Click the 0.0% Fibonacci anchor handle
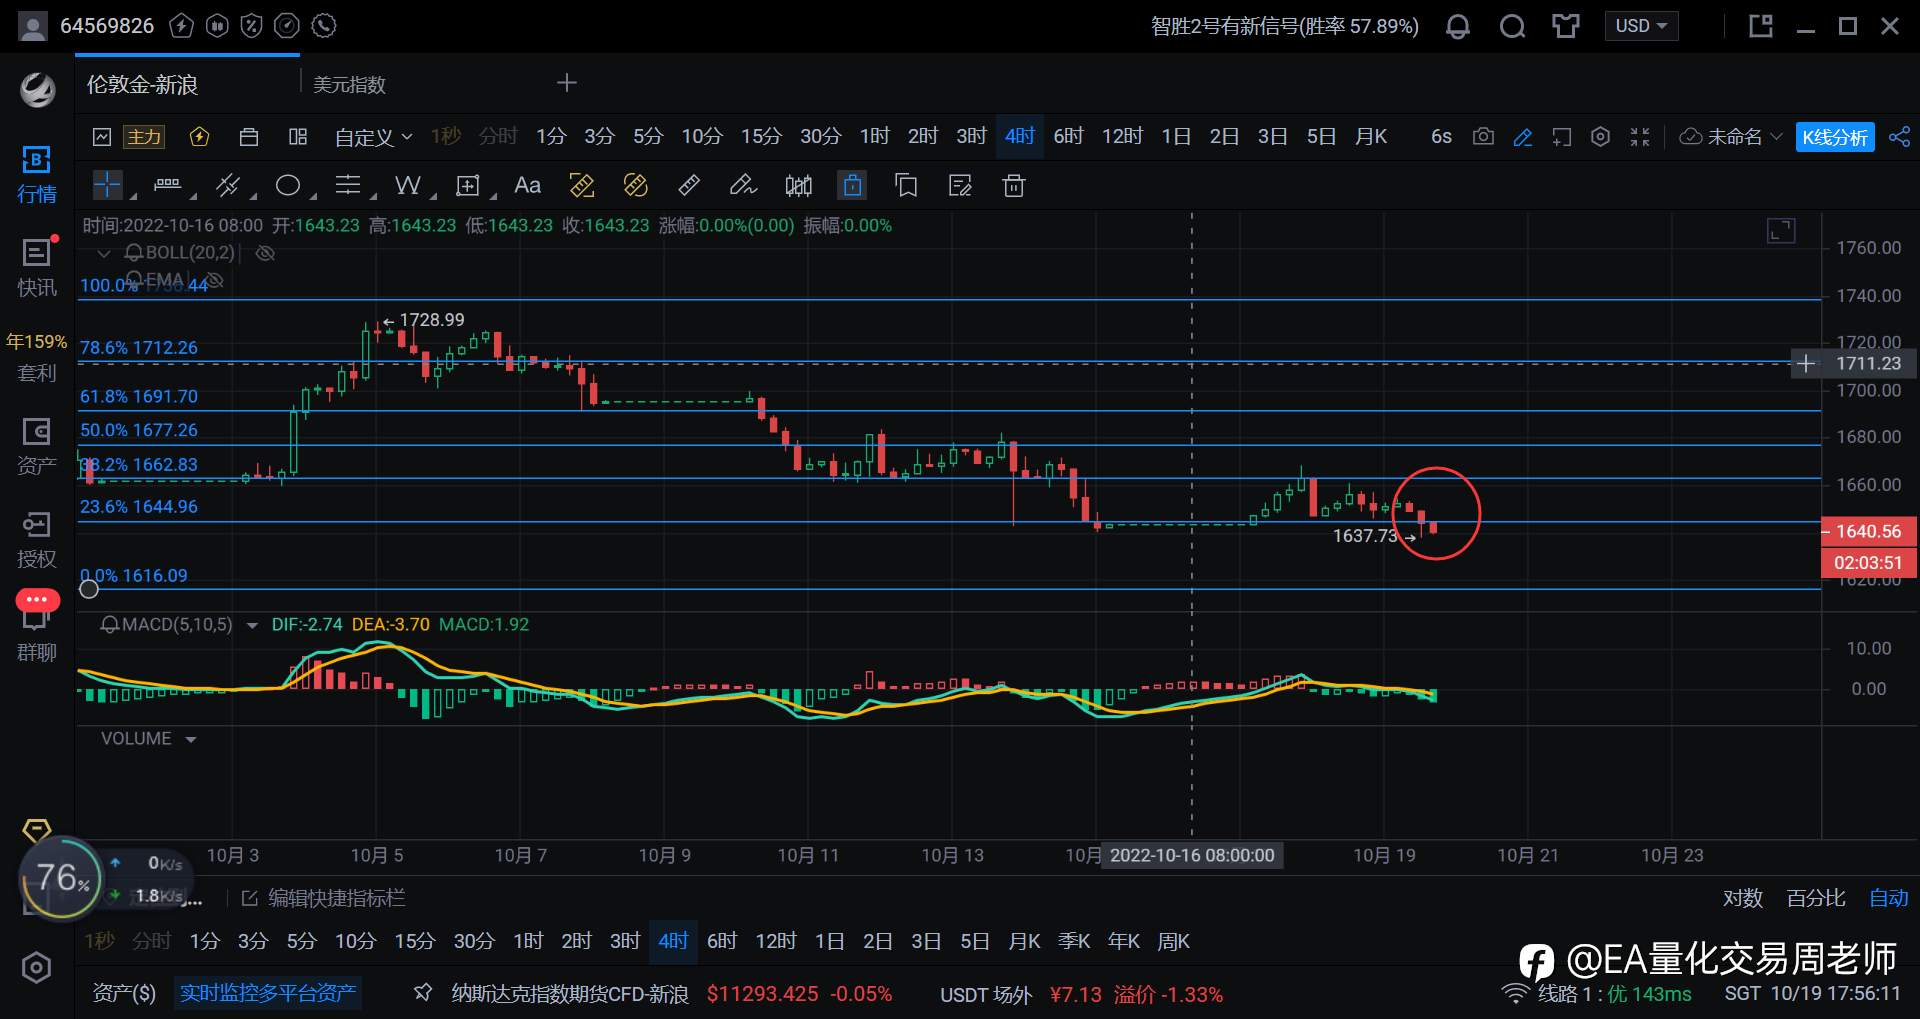 (x=89, y=589)
